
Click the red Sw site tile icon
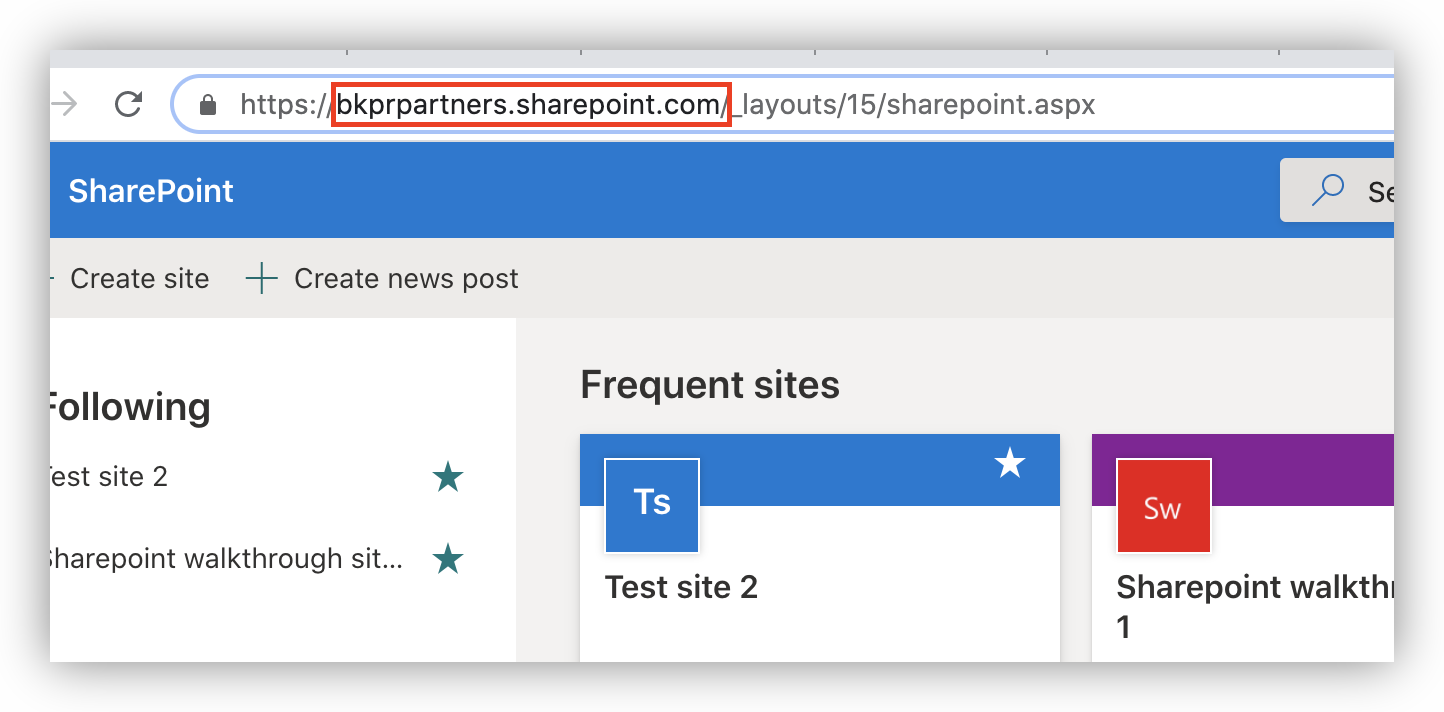(x=1163, y=506)
